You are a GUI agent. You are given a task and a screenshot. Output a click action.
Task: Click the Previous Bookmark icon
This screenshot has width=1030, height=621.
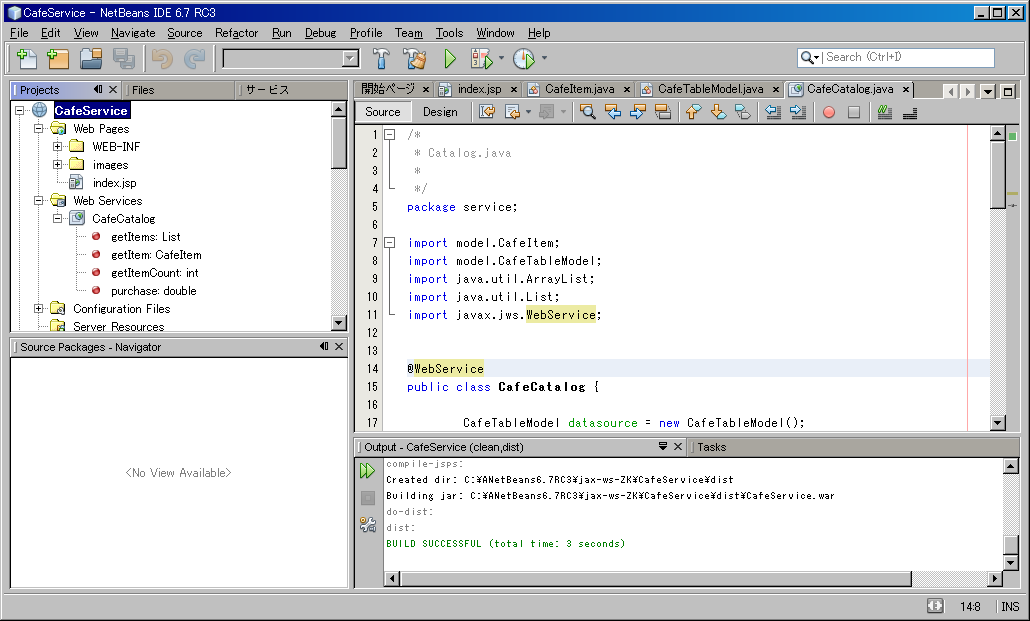coord(693,112)
